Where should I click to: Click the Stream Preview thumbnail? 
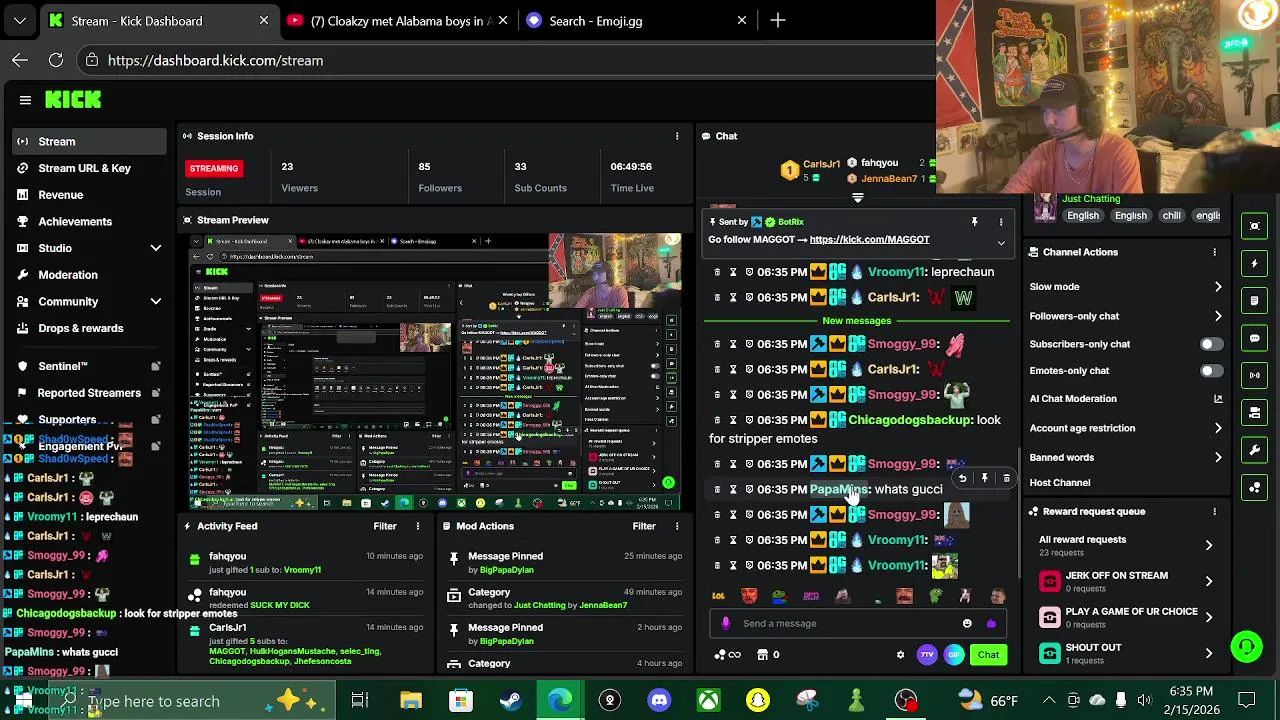tap(436, 371)
